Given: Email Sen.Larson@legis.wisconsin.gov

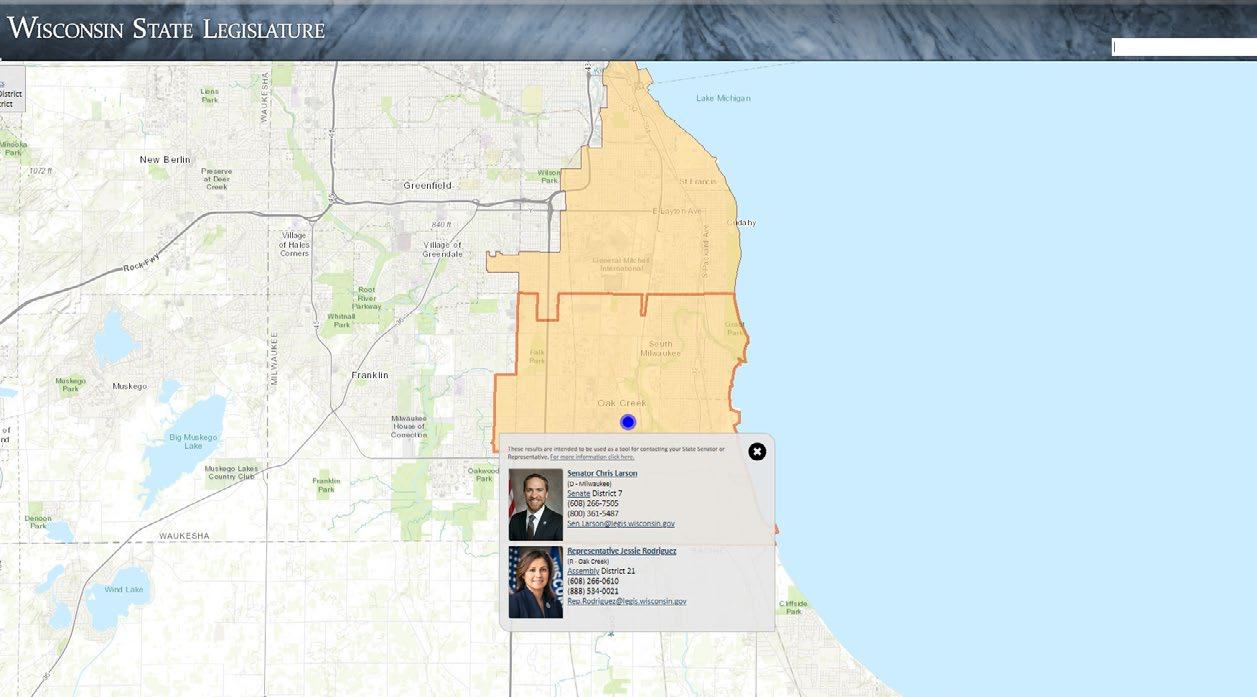Looking at the screenshot, I should click(621, 523).
